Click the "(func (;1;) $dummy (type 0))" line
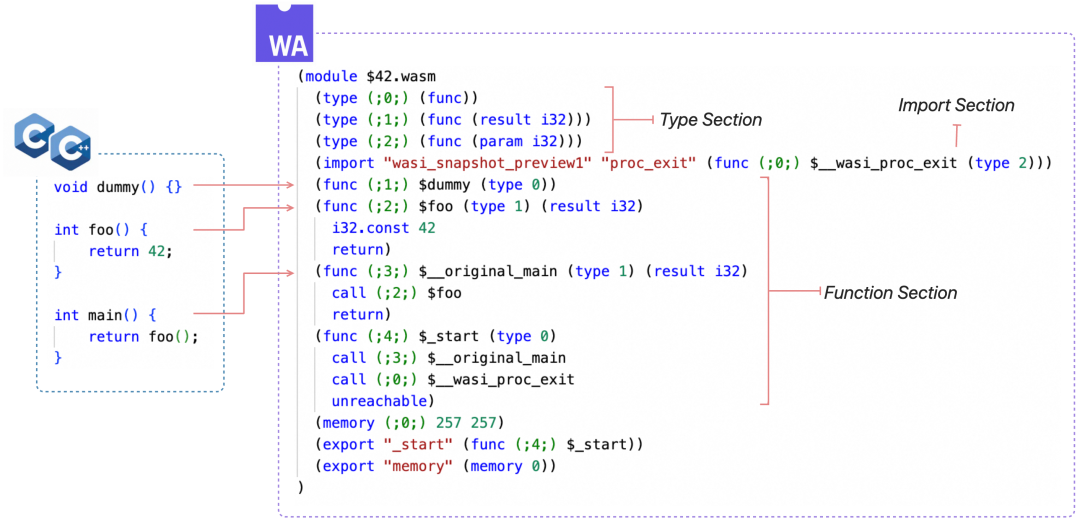The image size is (1080, 519). [x=435, y=186]
